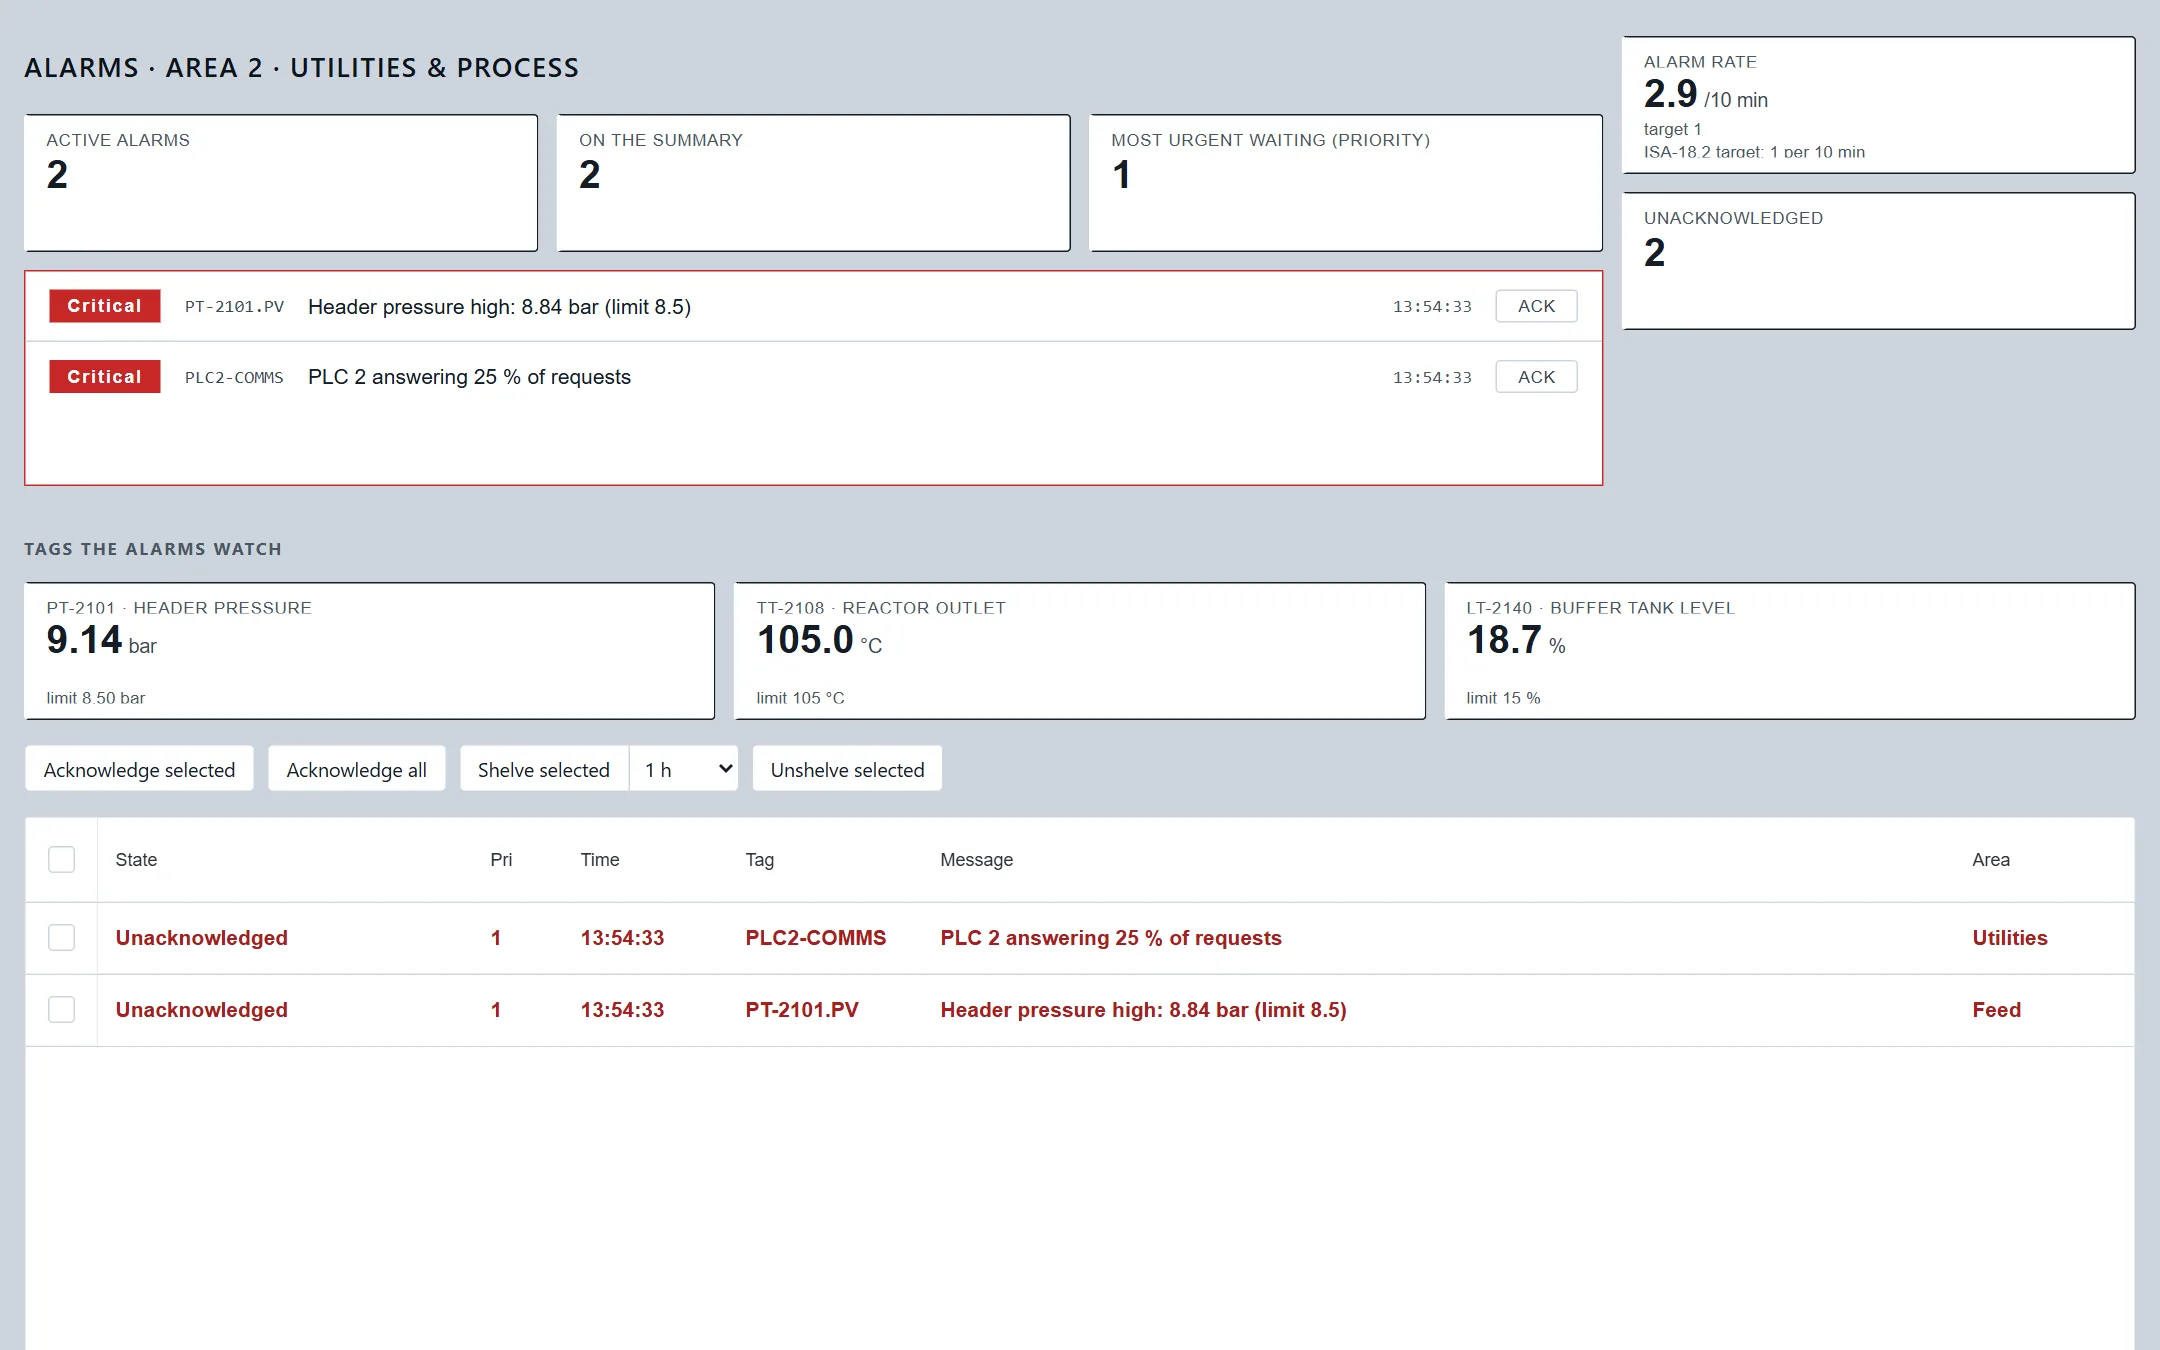This screenshot has width=2160, height=1350.
Task: Click Unacknowledged state in the PT-2101.PV row
Action: click(x=201, y=1010)
